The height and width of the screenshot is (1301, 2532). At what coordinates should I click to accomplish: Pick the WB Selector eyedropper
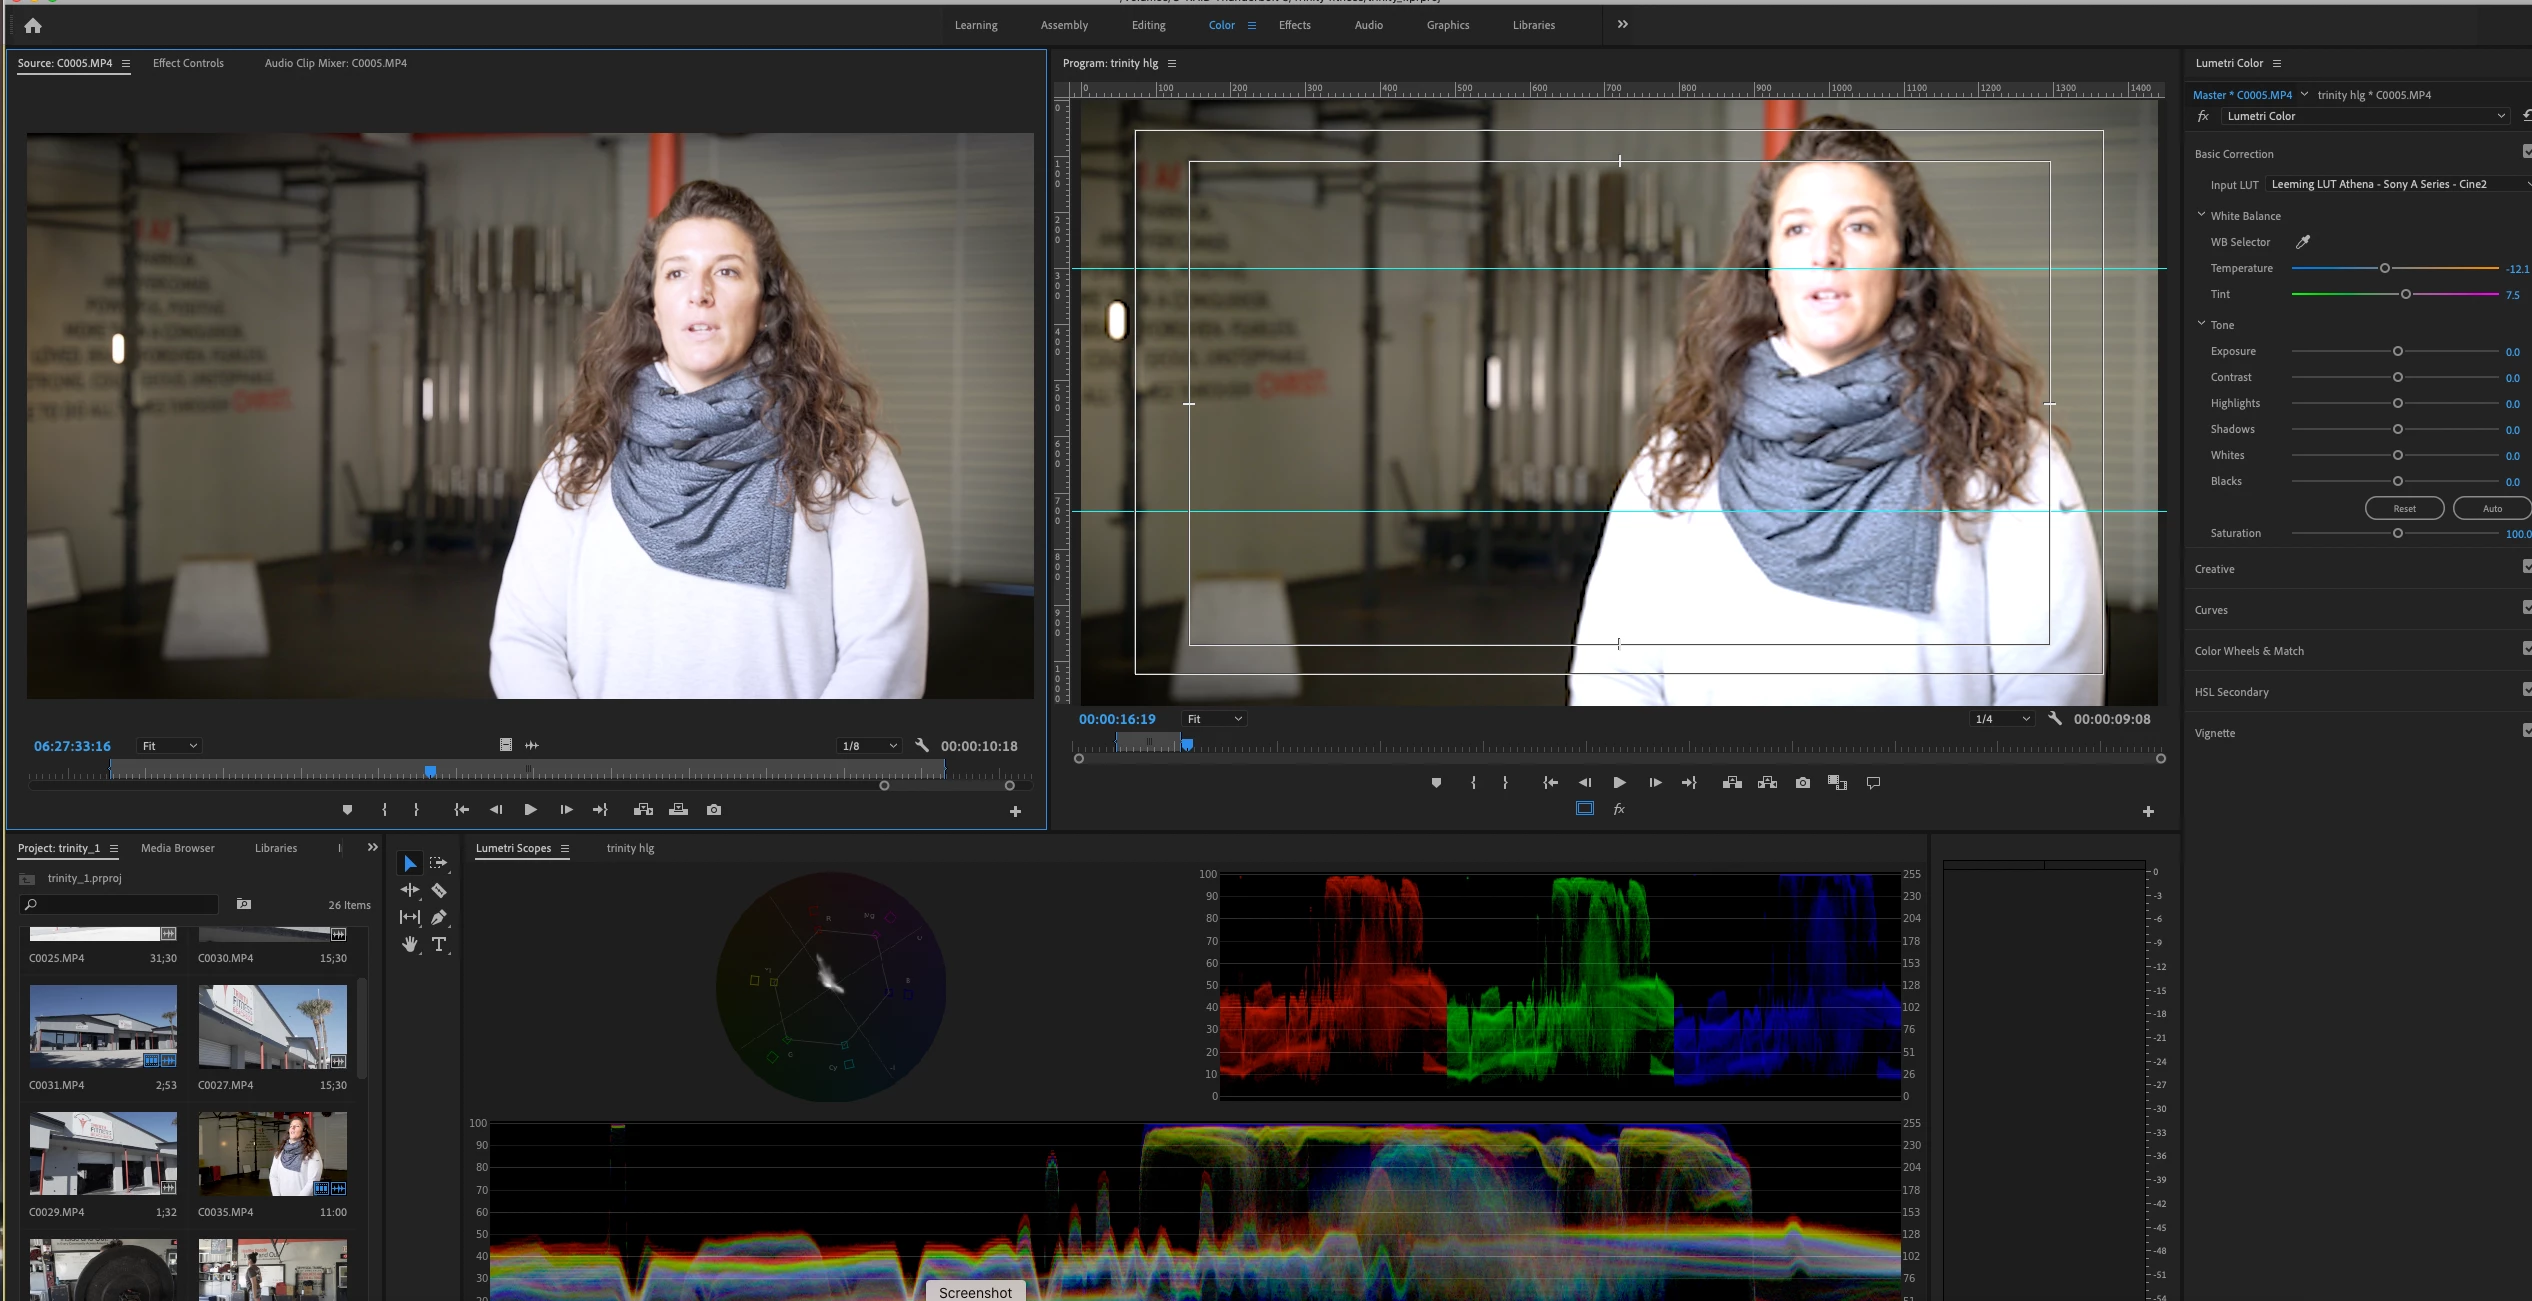[x=2302, y=242]
